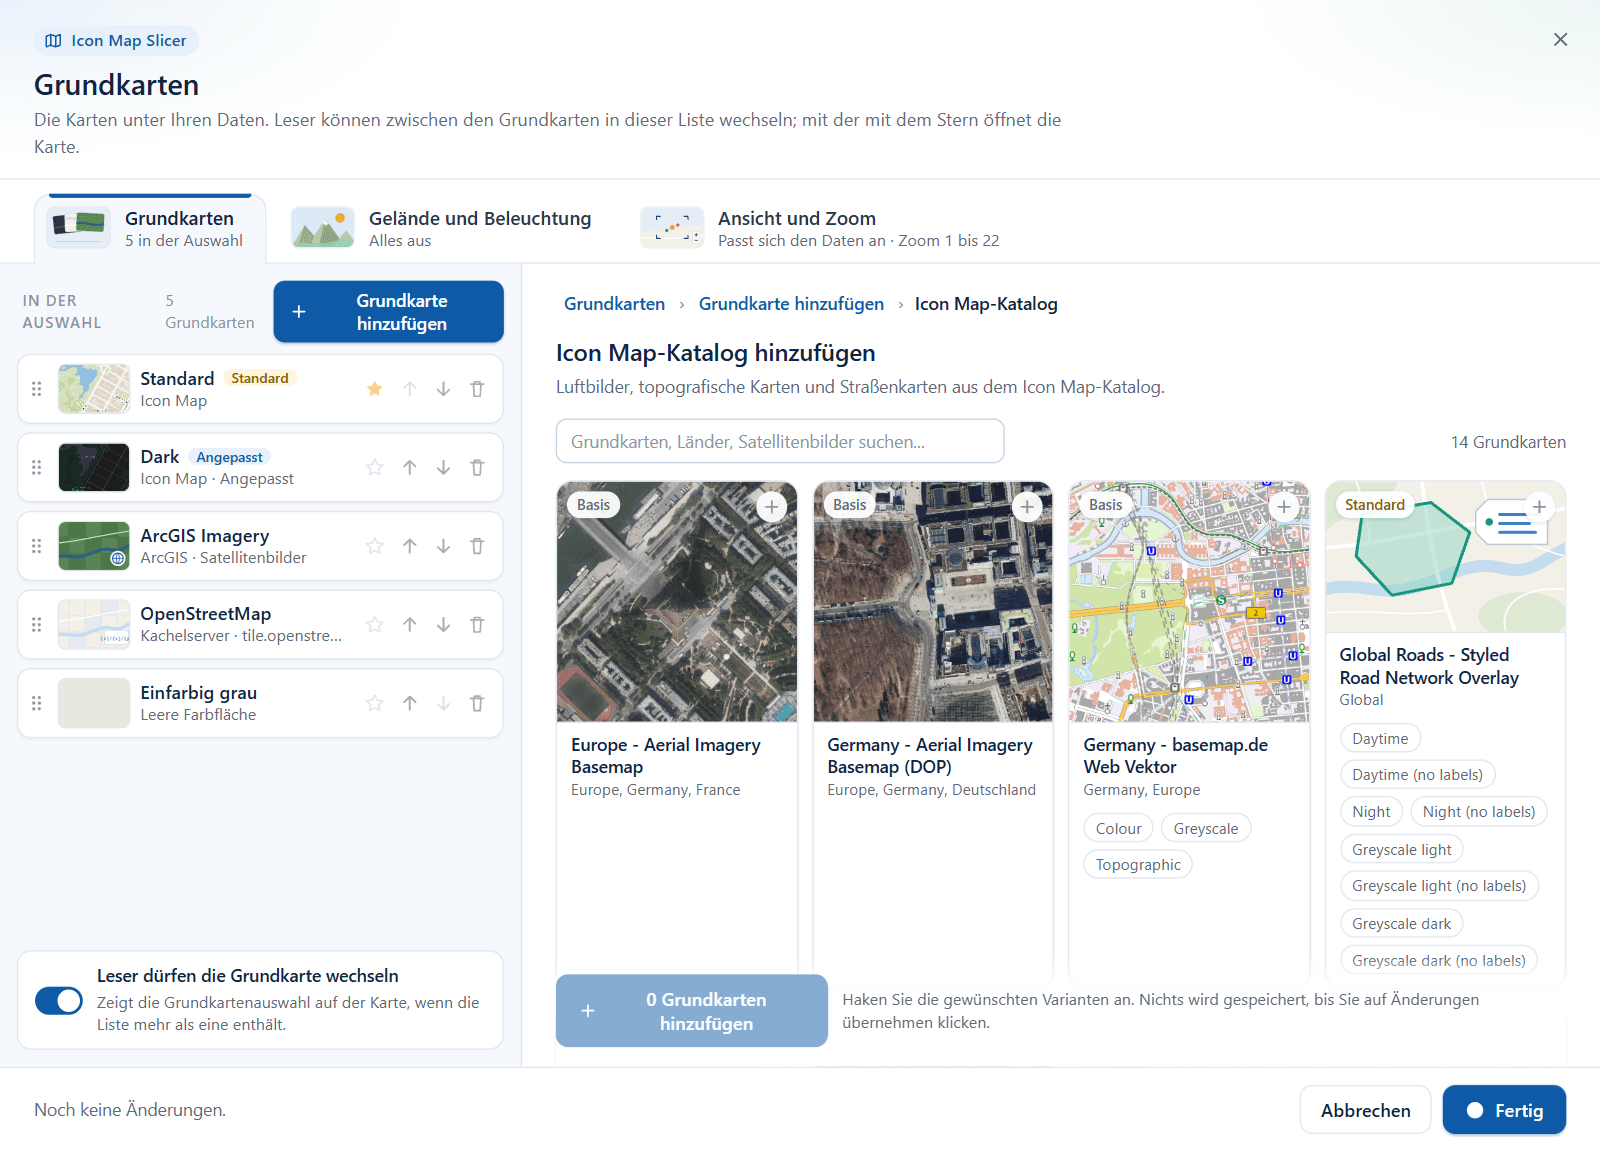Focus the Grundkarten search field
This screenshot has height=1151, width=1600.
[x=780, y=441]
